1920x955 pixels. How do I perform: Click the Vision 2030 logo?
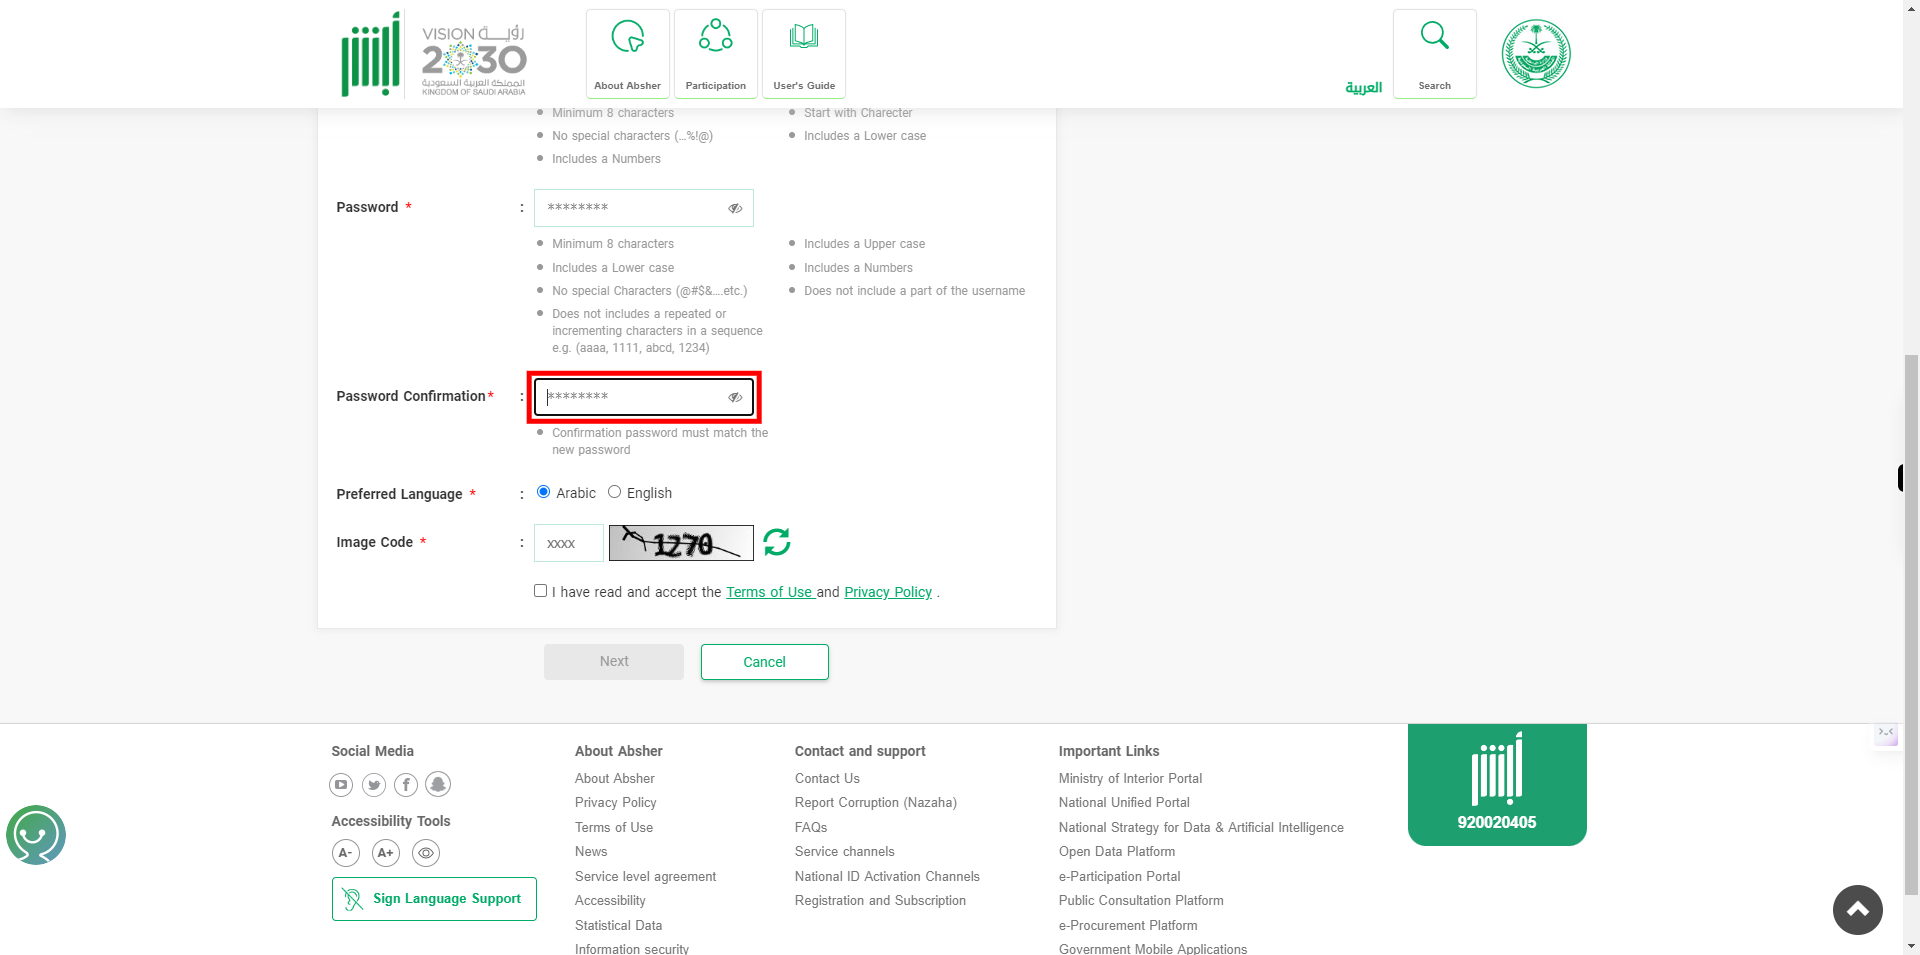[x=474, y=59]
